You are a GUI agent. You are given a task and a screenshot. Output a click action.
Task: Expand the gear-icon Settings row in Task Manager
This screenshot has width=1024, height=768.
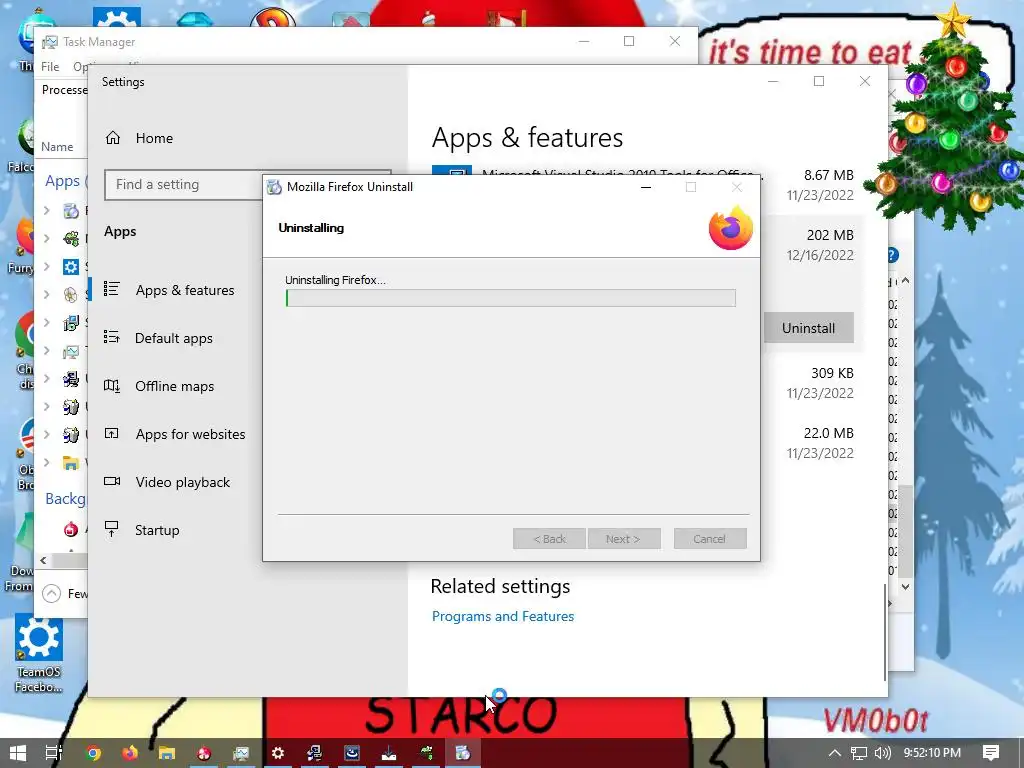[x=46, y=266]
